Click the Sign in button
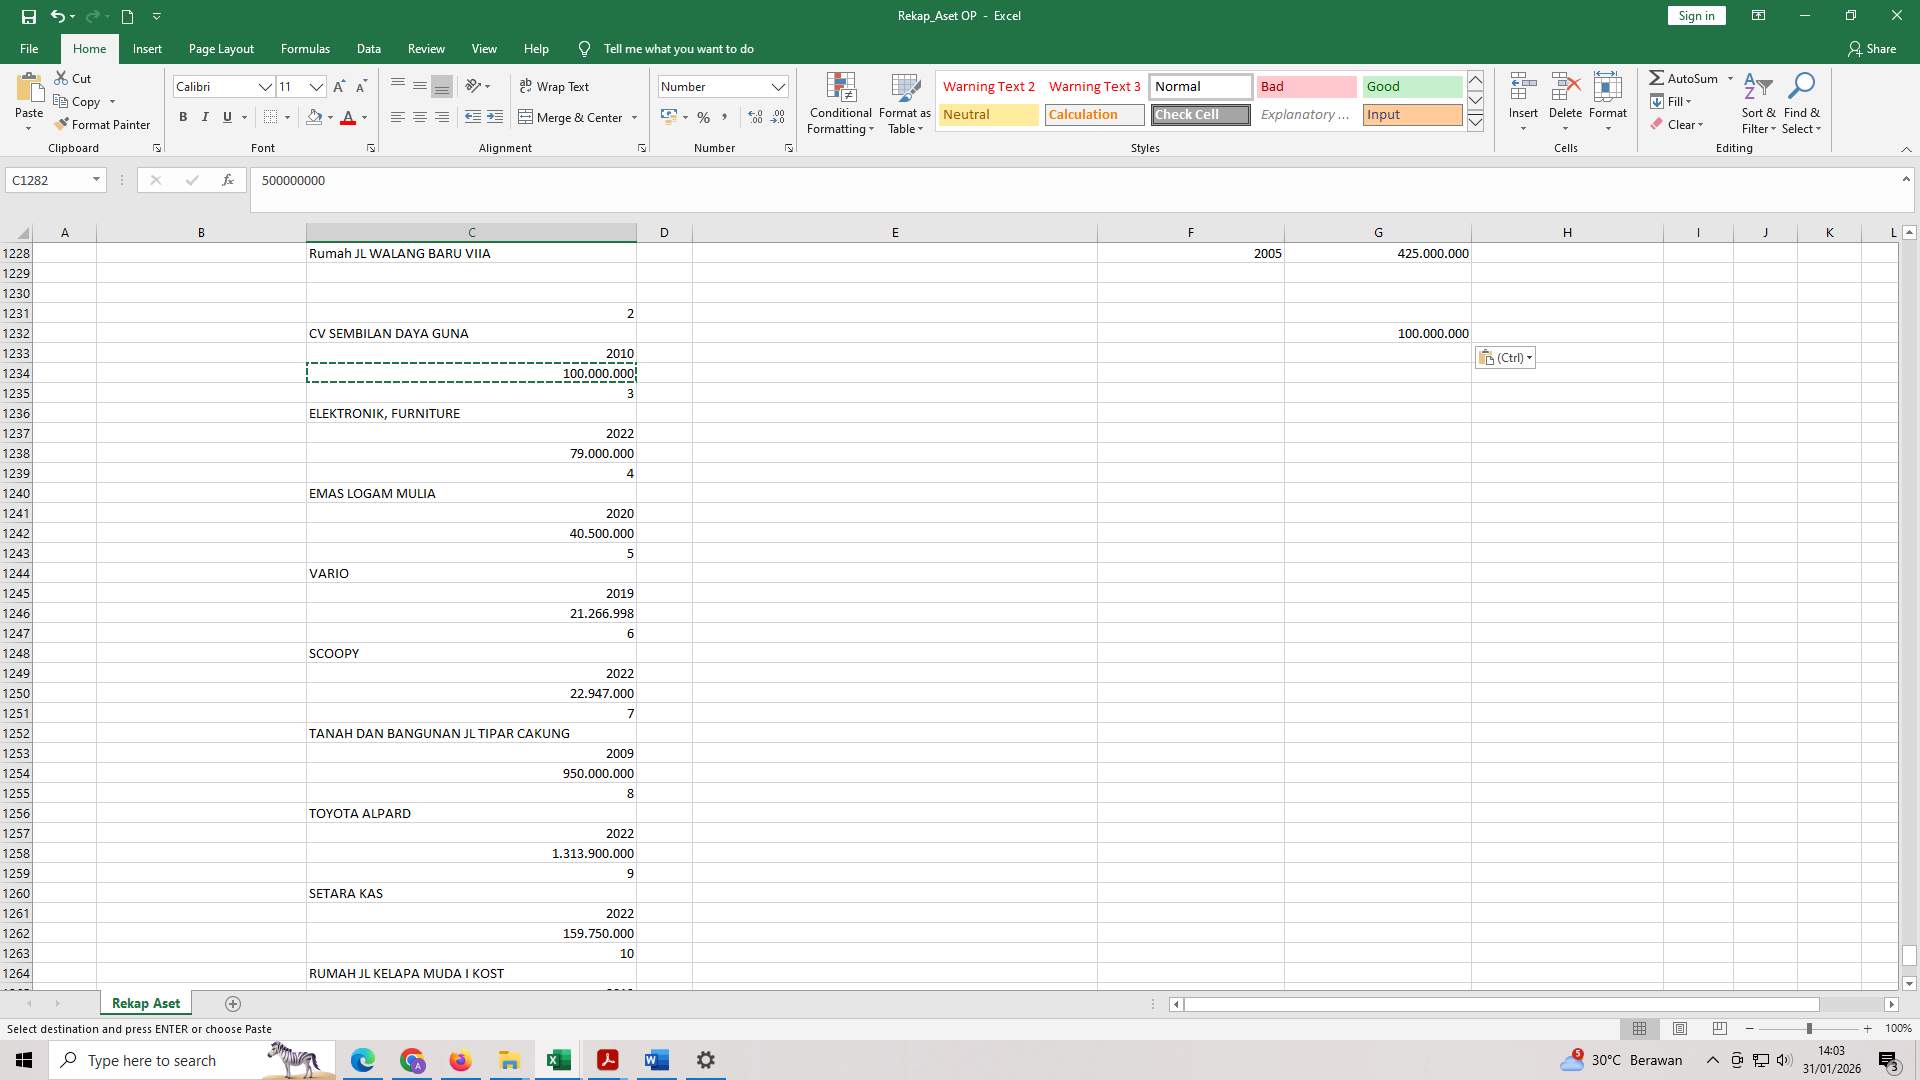Viewport: 1920px width, 1080px height. click(x=1695, y=15)
